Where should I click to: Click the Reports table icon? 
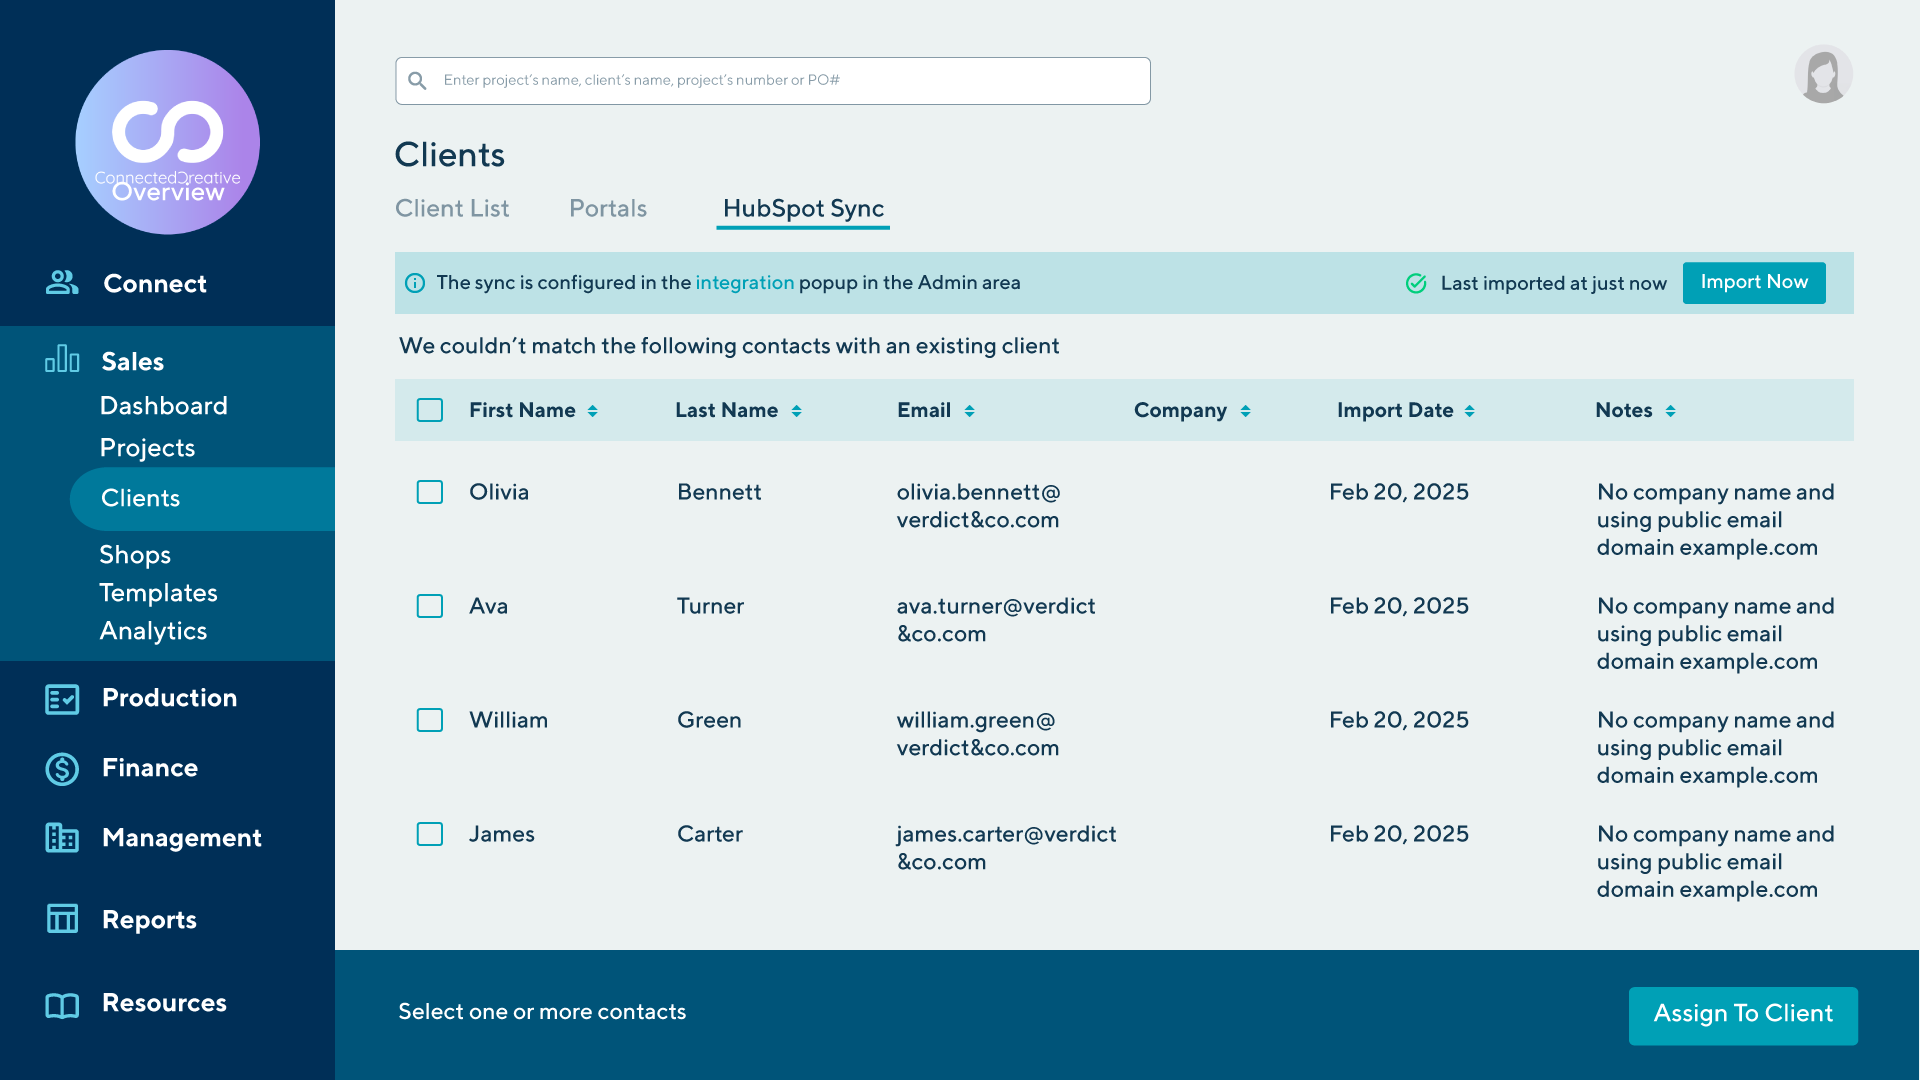[x=62, y=919]
